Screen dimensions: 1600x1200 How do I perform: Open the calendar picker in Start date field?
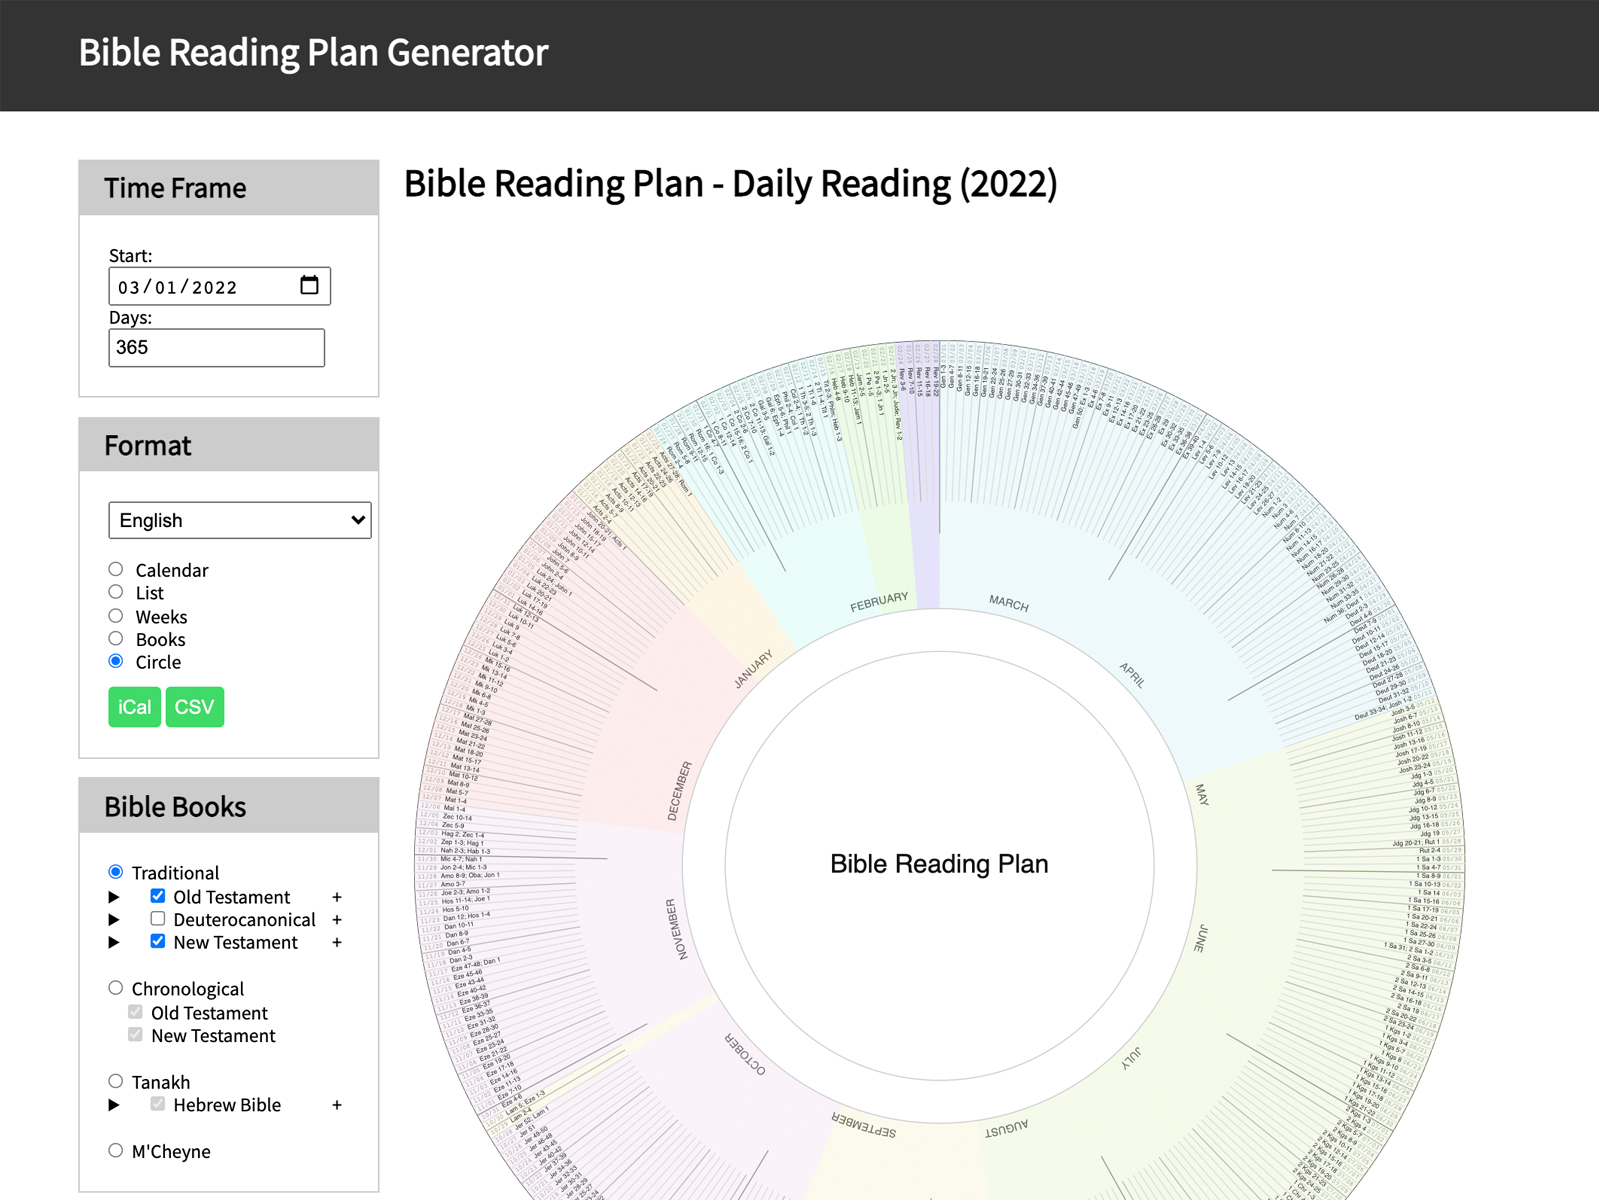tap(309, 286)
